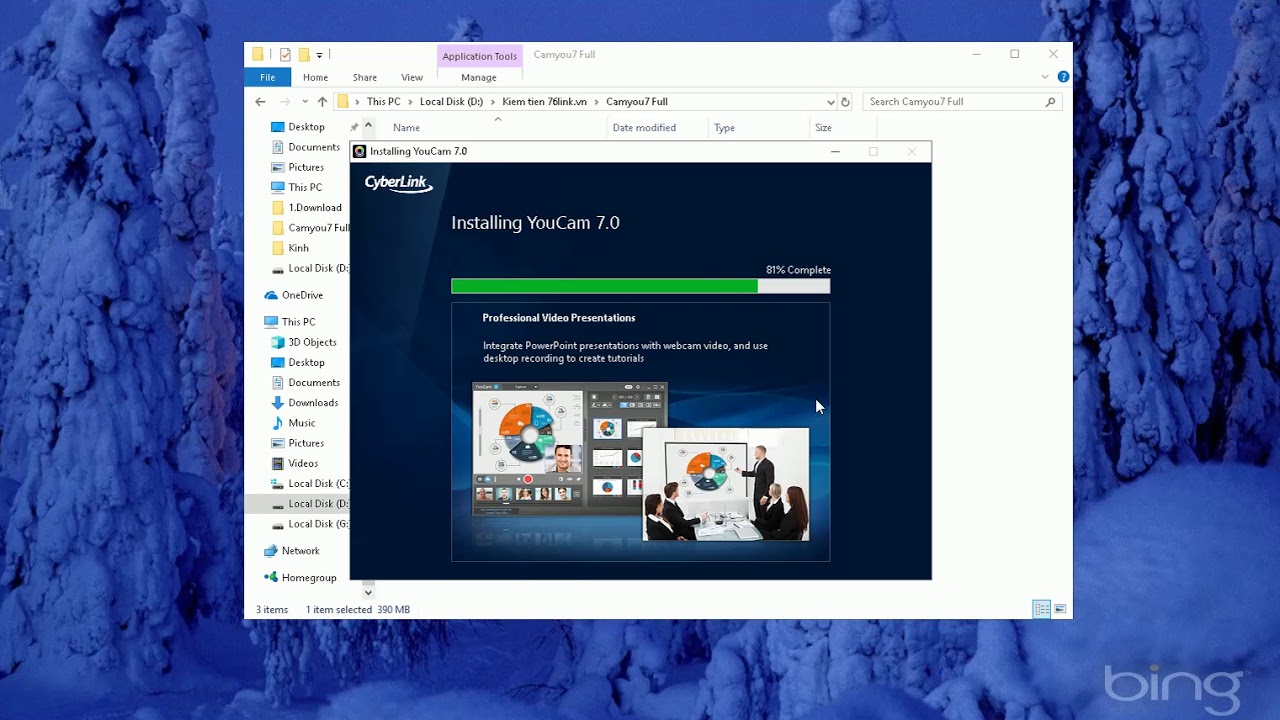Click the New folder icon in title bar
1280x720 pixels.
coord(304,55)
